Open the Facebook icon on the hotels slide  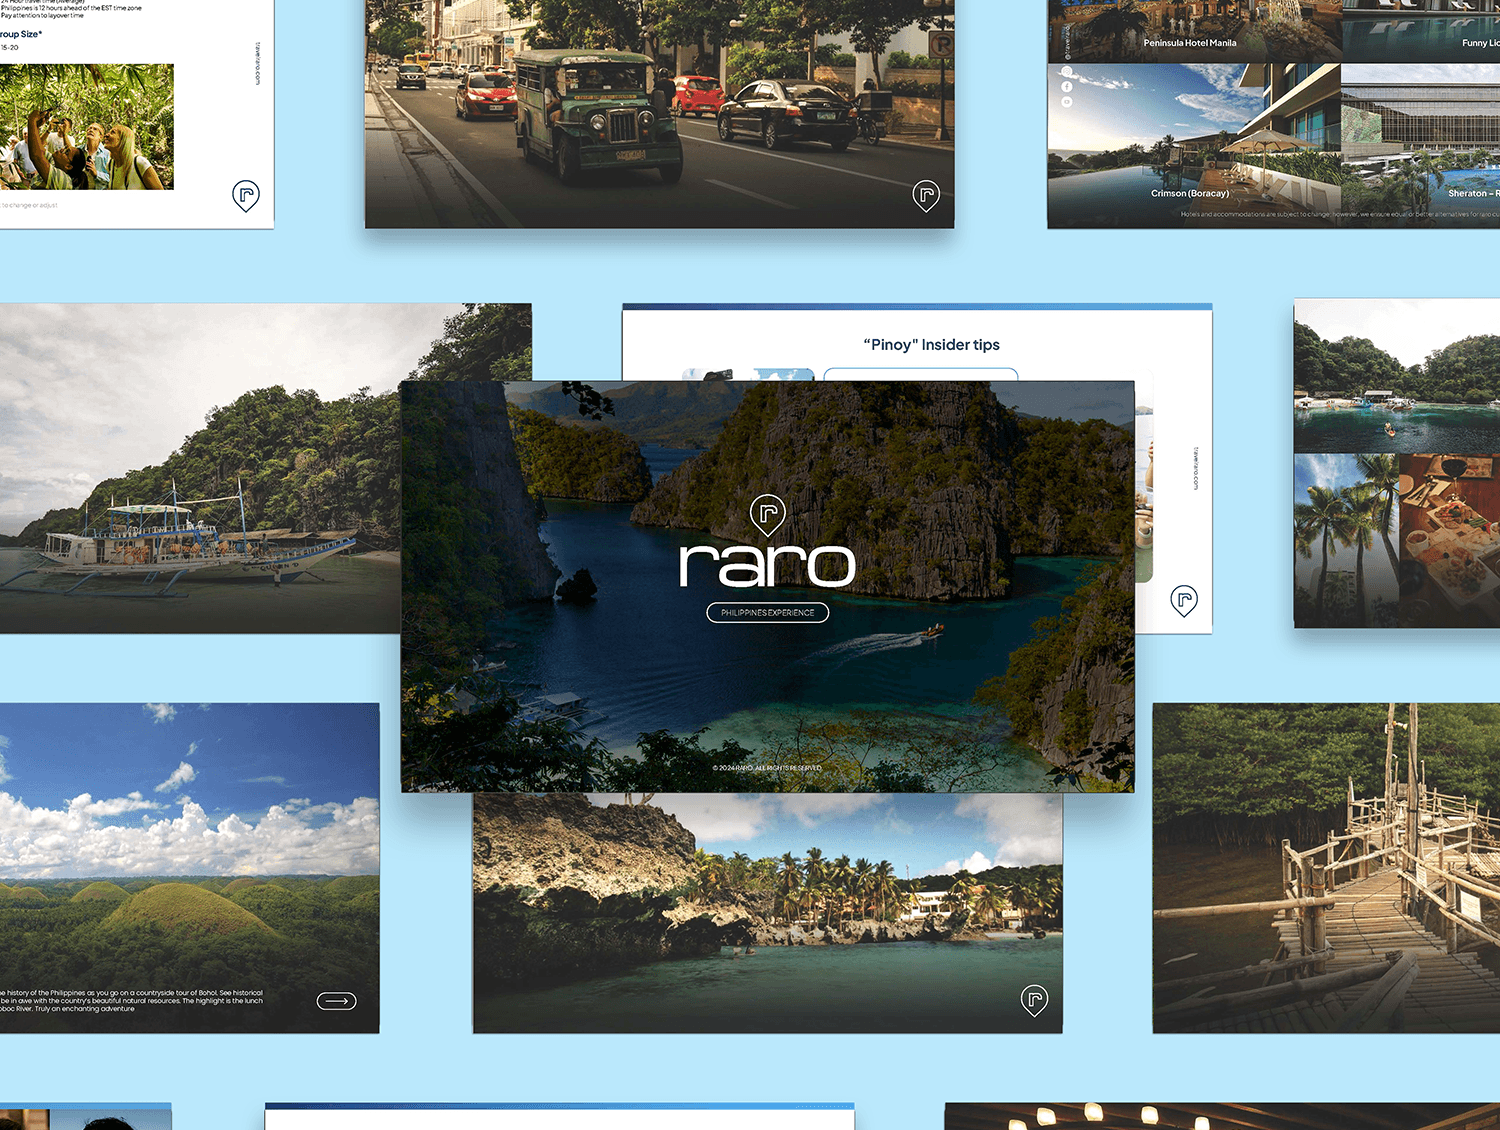tap(1067, 87)
